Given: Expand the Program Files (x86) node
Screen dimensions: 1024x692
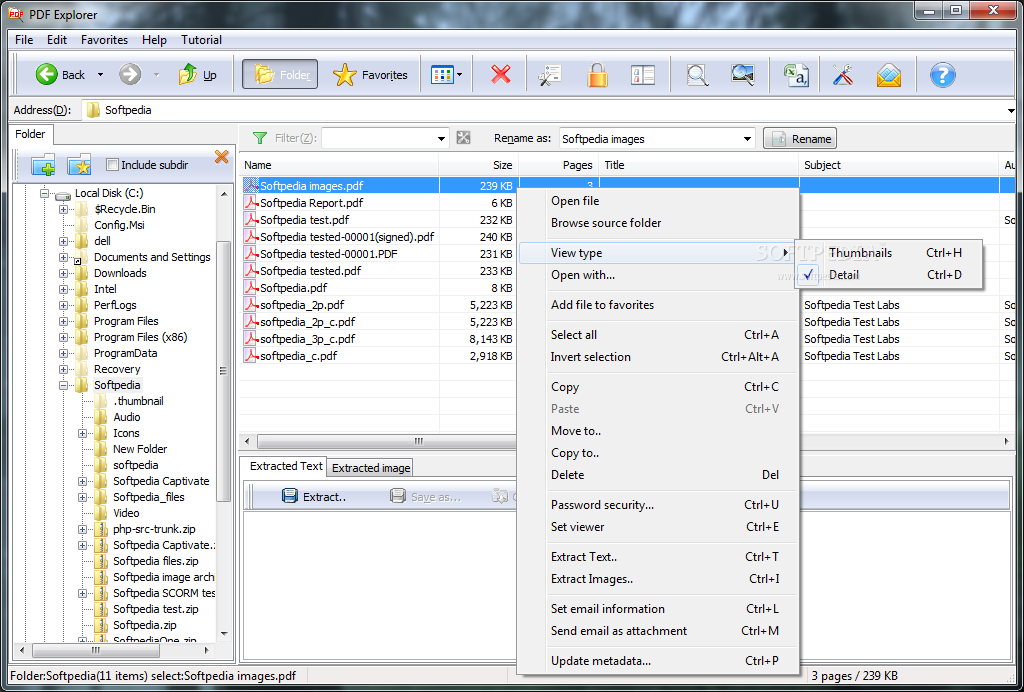Looking at the screenshot, I should click(63, 337).
